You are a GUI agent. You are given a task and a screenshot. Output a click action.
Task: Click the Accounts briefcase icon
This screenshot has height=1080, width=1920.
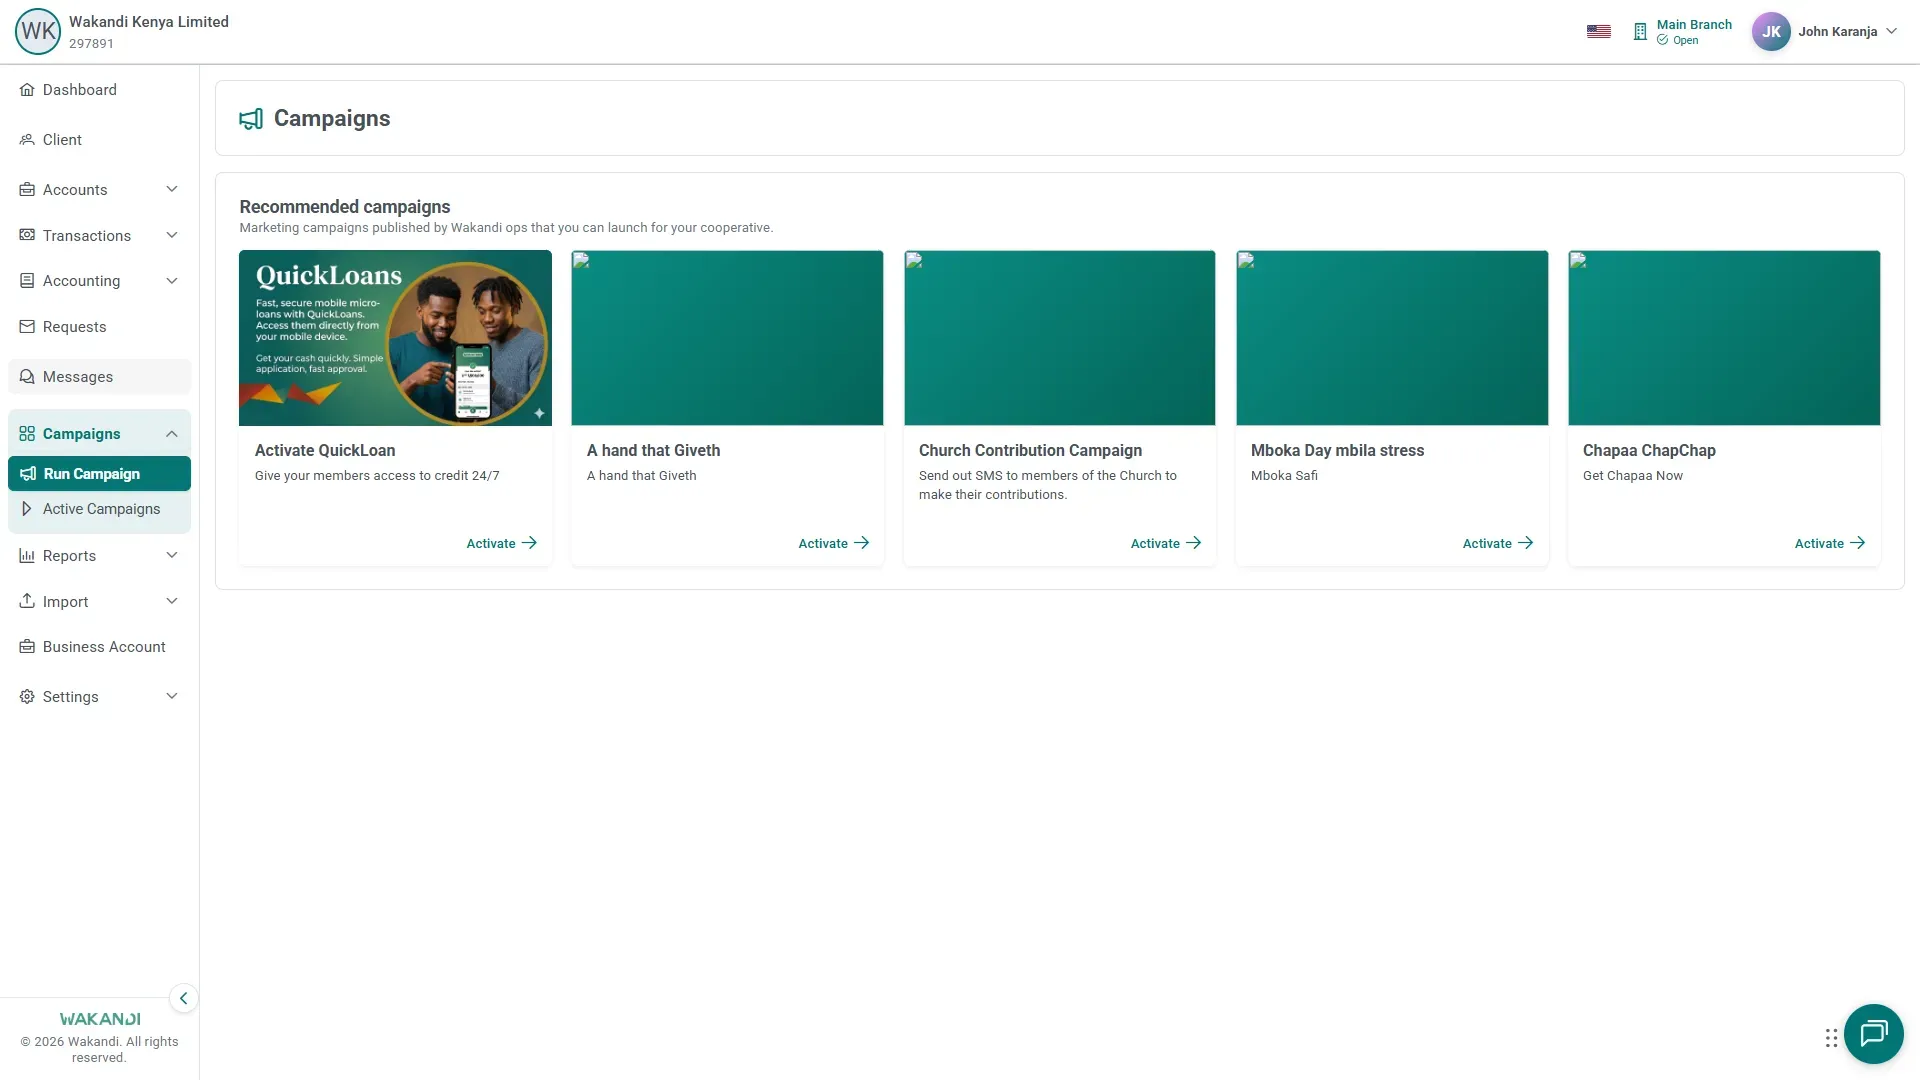tap(27, 190)
